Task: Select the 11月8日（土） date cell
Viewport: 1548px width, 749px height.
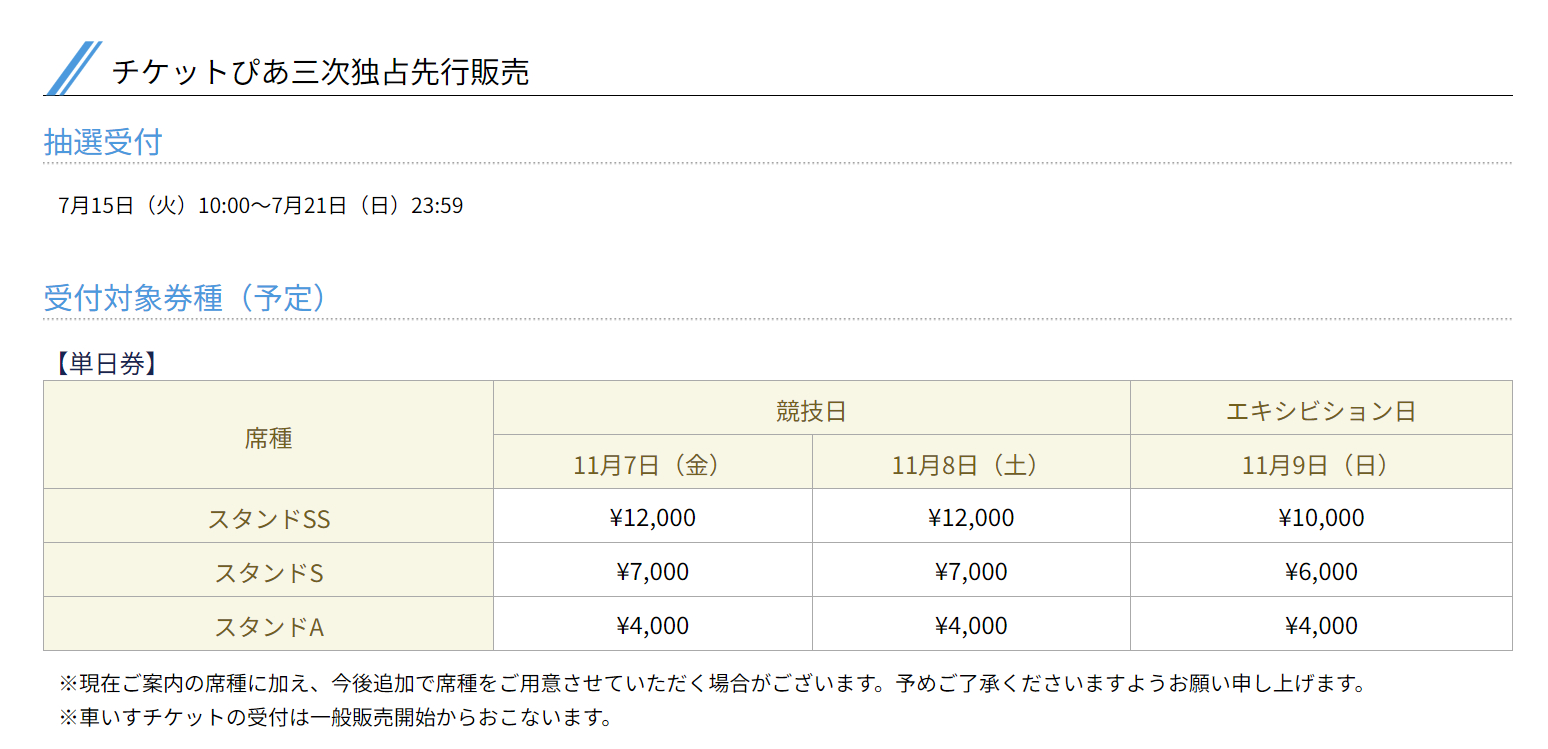Action: (x=971, y=462)
